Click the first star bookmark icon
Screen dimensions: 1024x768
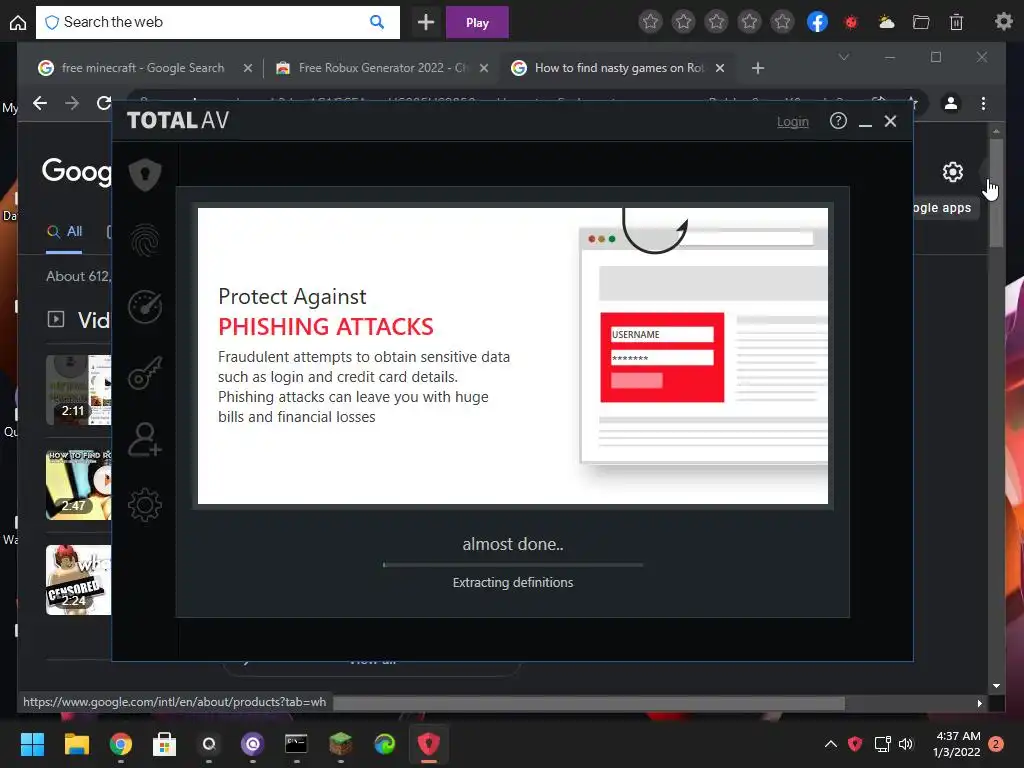(x=650, y=22)
